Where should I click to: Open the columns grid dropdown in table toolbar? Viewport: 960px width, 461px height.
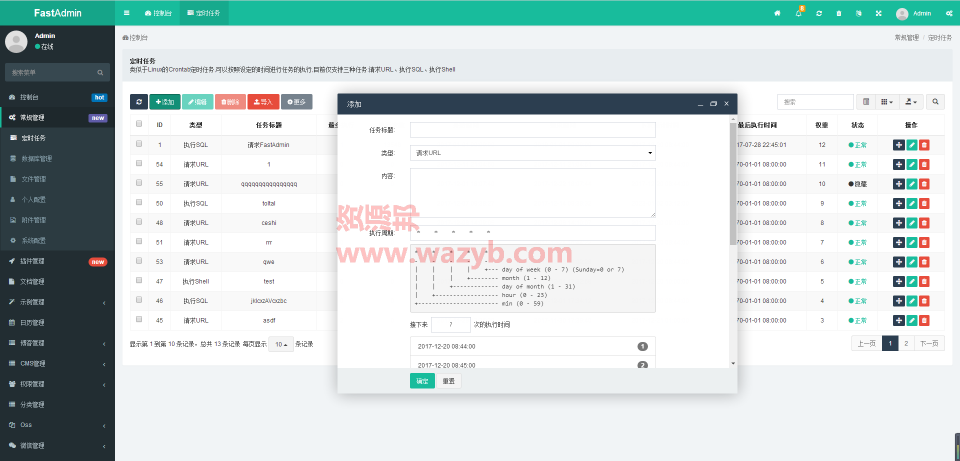[x=887, y=102]
